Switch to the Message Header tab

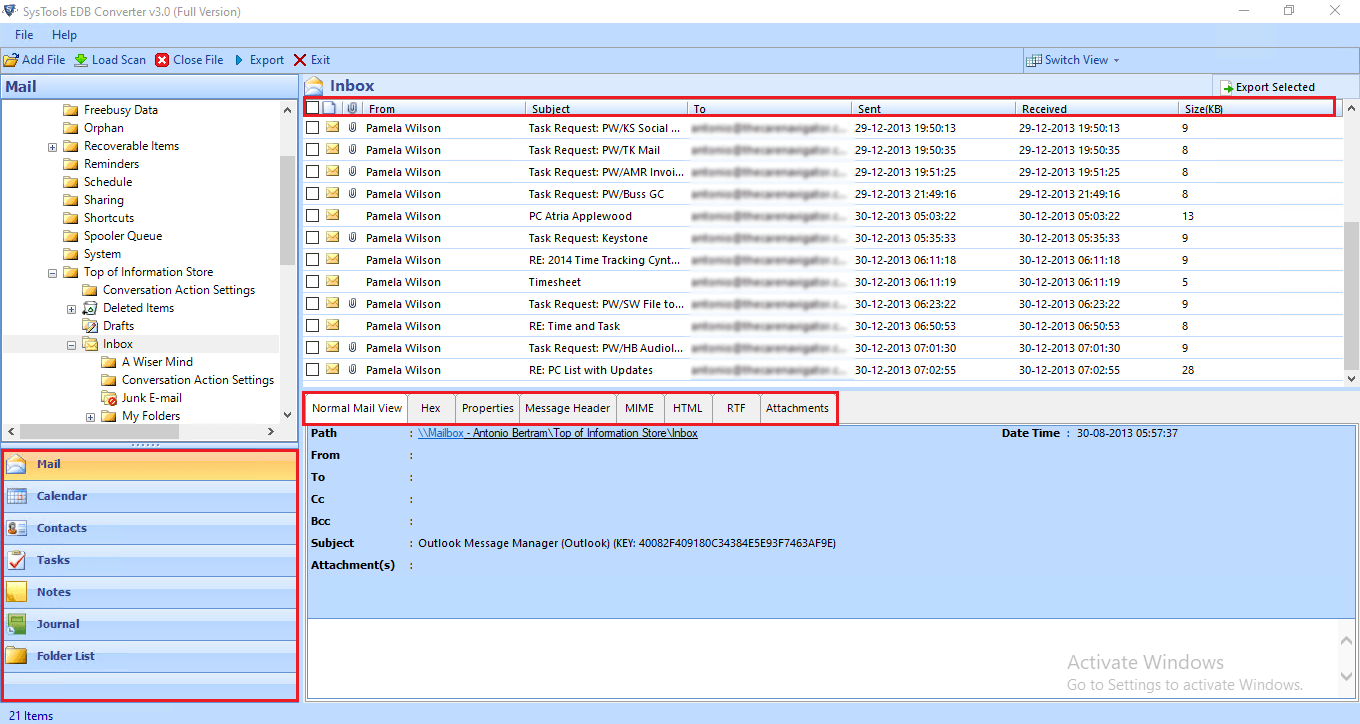(567, 408)
